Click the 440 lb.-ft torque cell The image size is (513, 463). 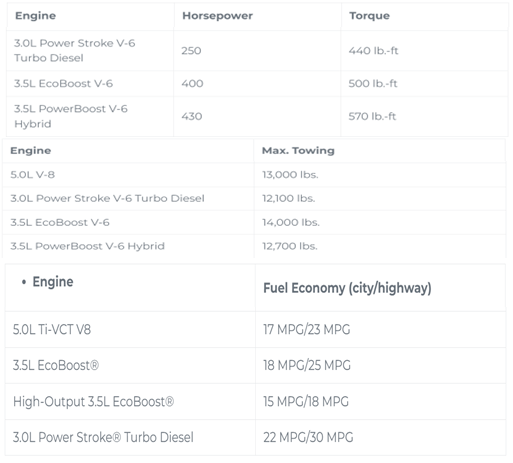click(373, 51)
